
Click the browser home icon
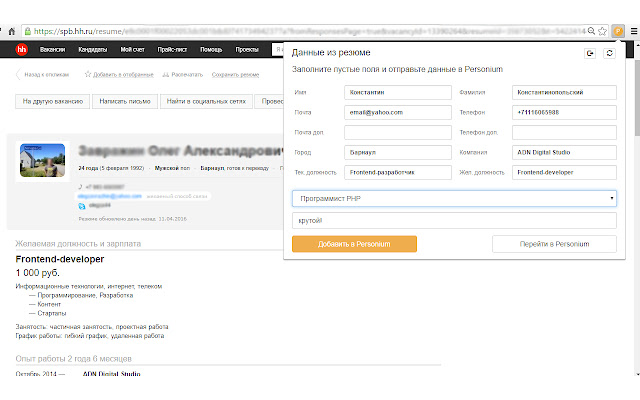[12, 31]
